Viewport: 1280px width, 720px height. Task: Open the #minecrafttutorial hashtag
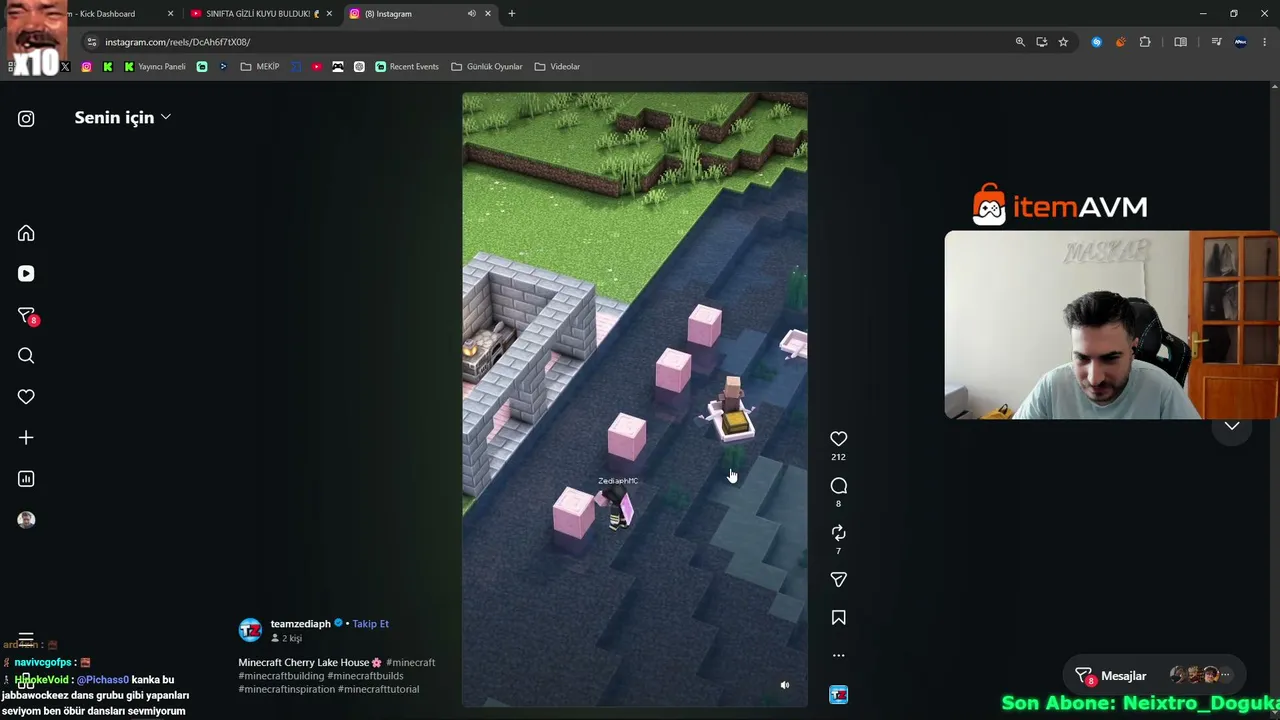(379, 689)
